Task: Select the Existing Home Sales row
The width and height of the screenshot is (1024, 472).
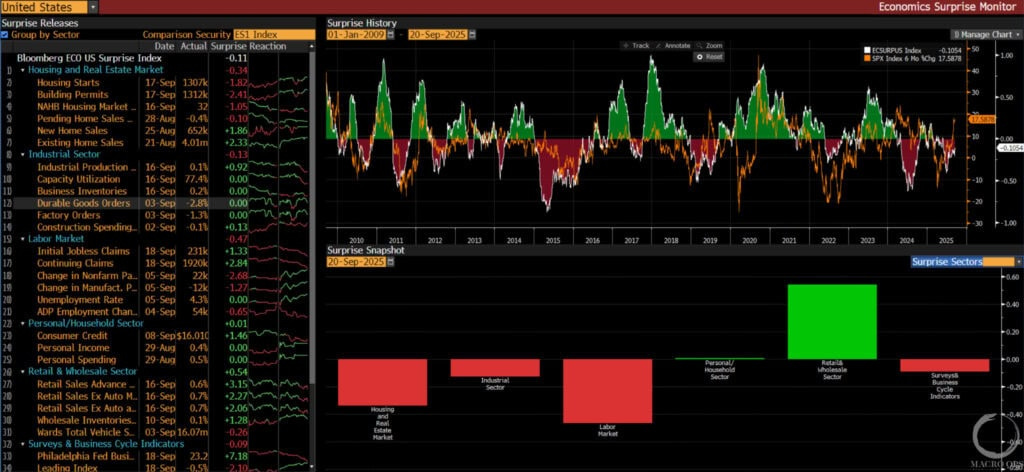Action: 157,143
